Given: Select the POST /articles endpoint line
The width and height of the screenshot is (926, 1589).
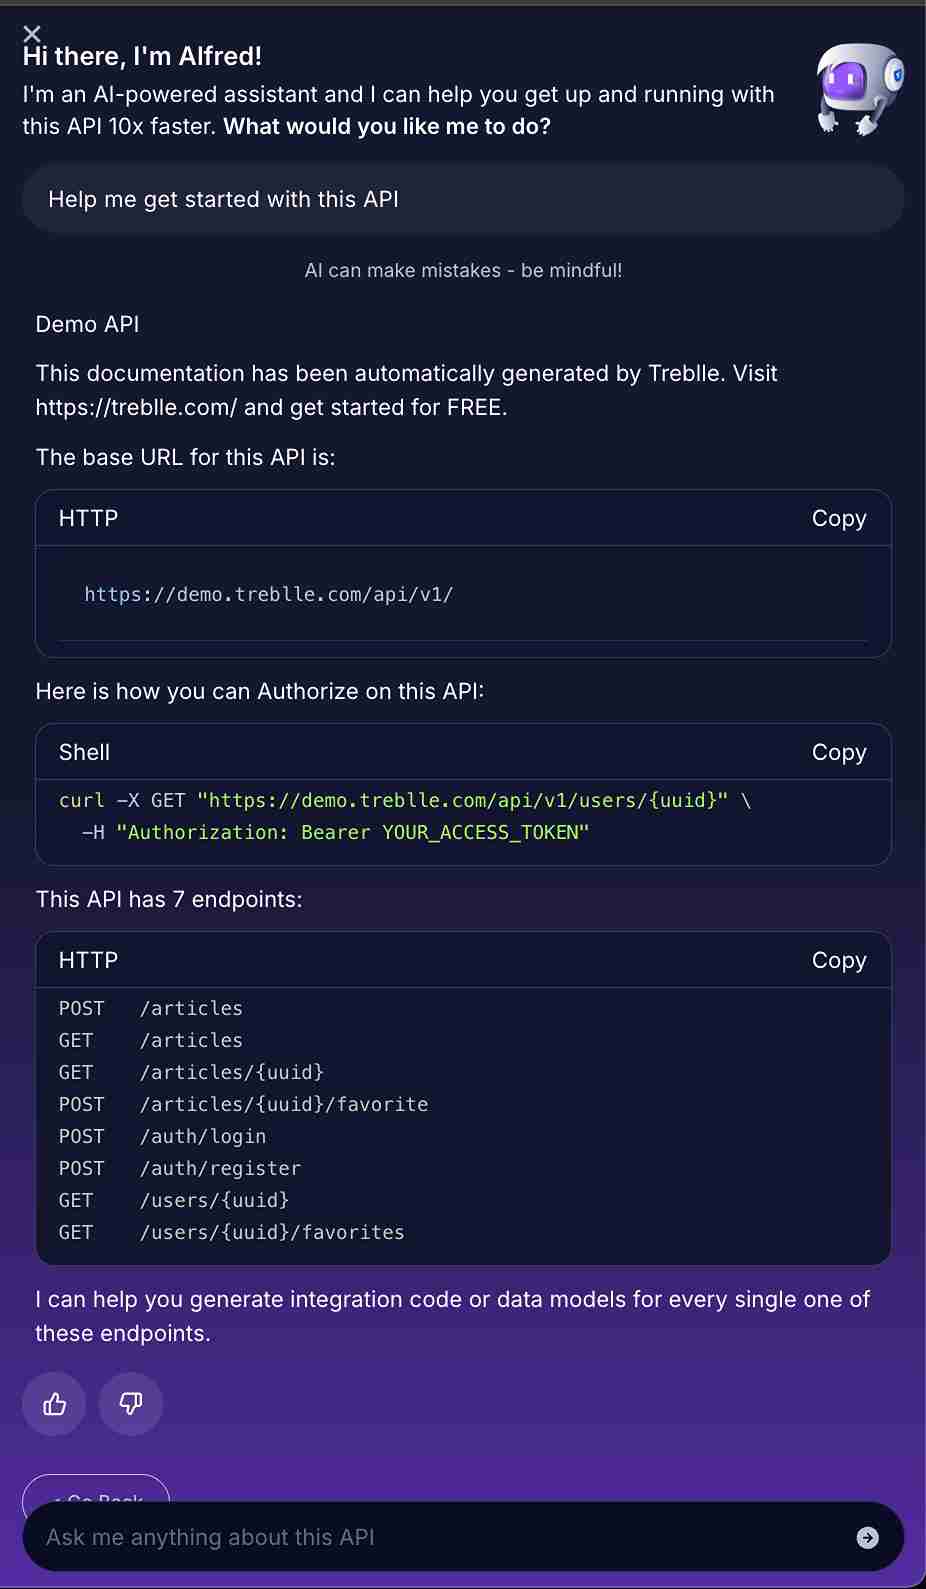Looking at the screenshot, I should coord(151,1009).
